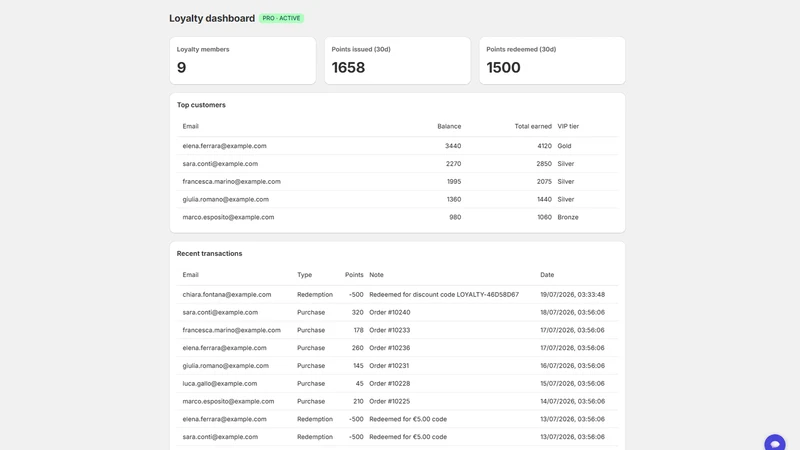Click Order #10228 note
Screen dimensions: 800x450
(x=390, y=384)
